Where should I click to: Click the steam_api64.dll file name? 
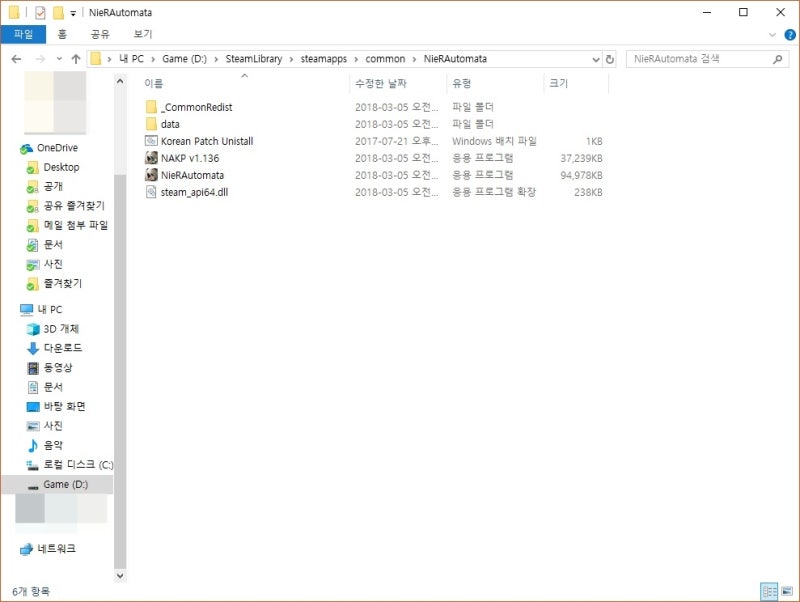(194, 192)
